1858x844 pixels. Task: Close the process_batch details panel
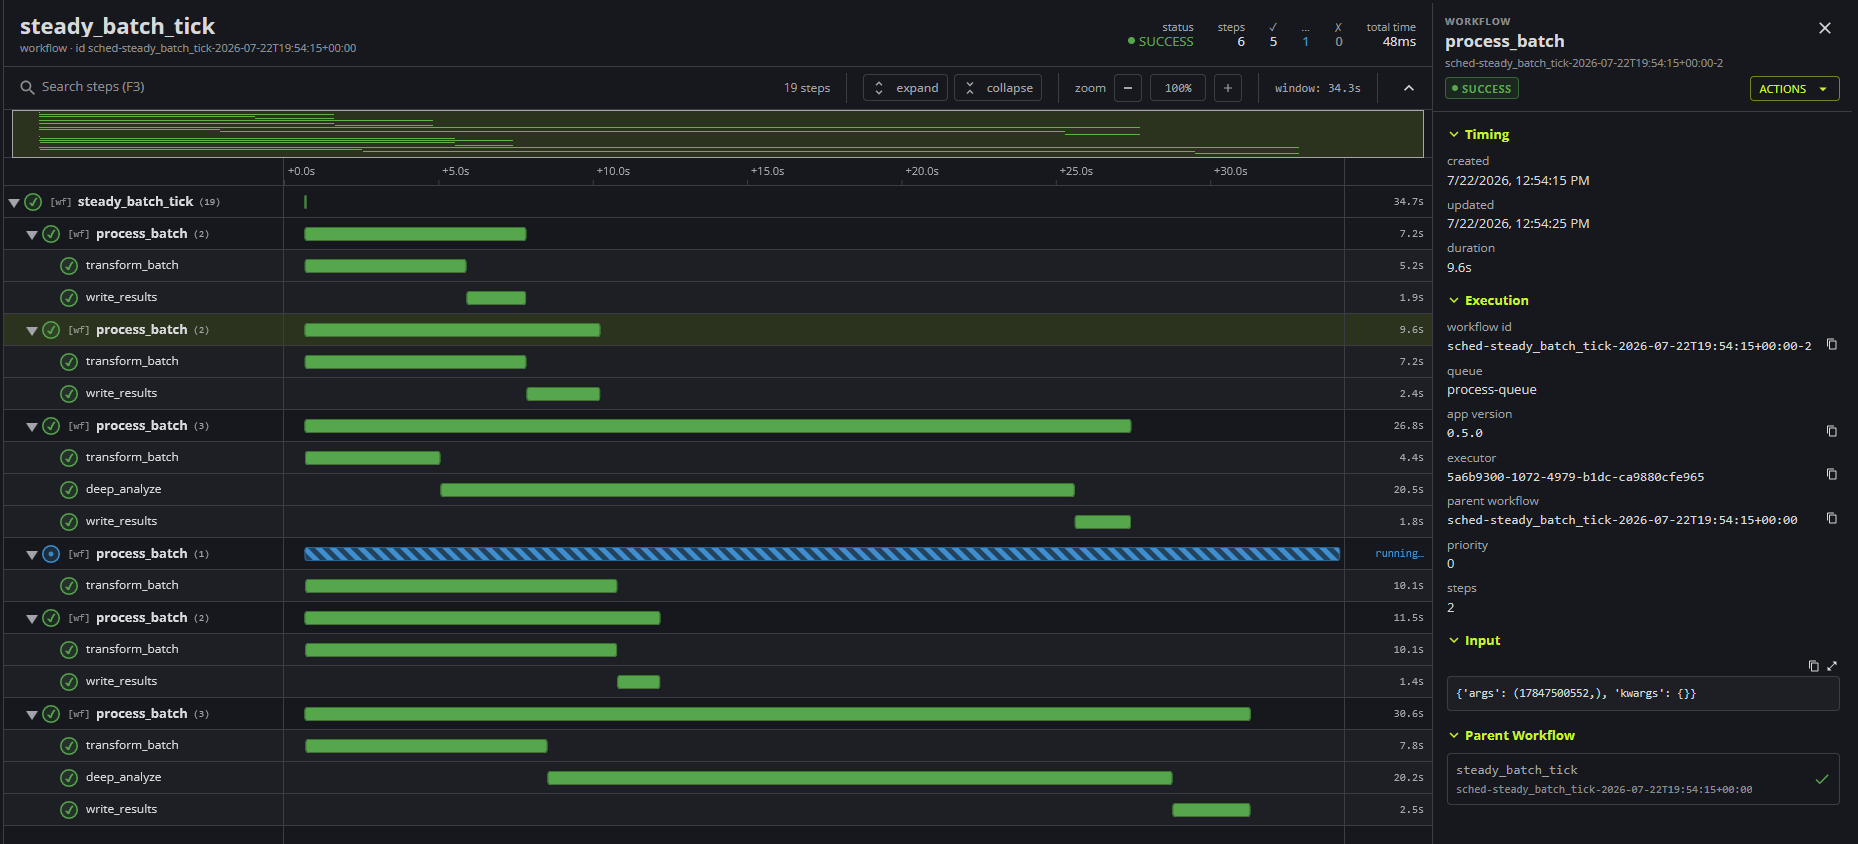(x=1825, y=28)
